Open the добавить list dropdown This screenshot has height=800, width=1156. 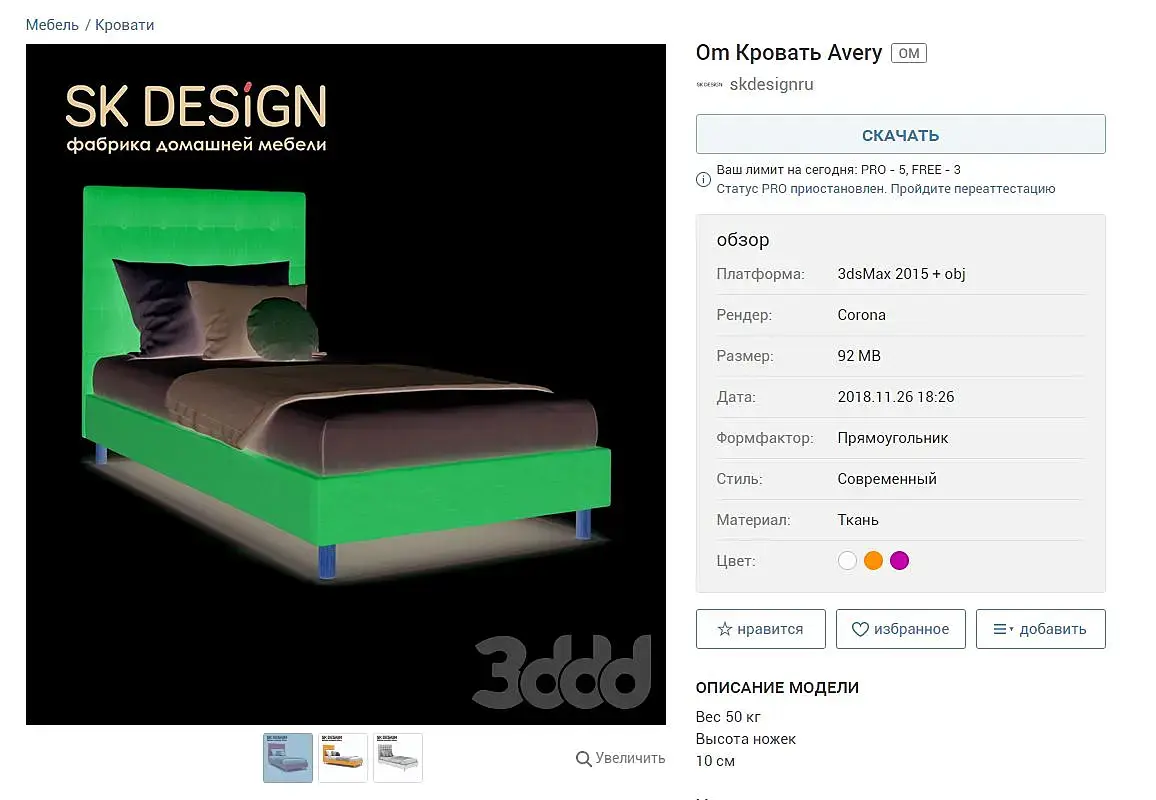click(x=1040, y=629)
